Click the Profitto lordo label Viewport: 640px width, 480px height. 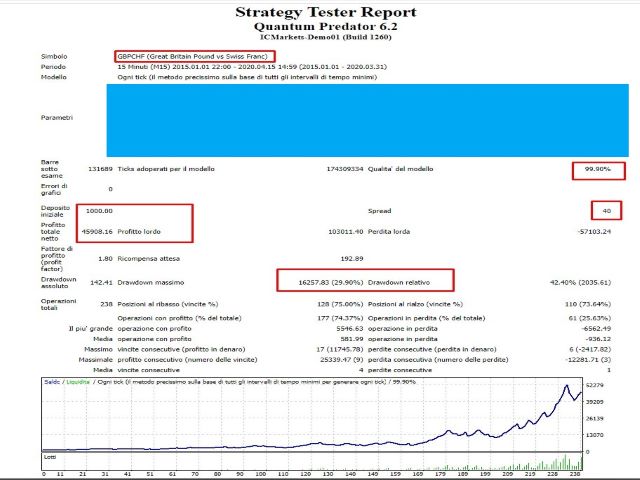click(x=139, y=231)
